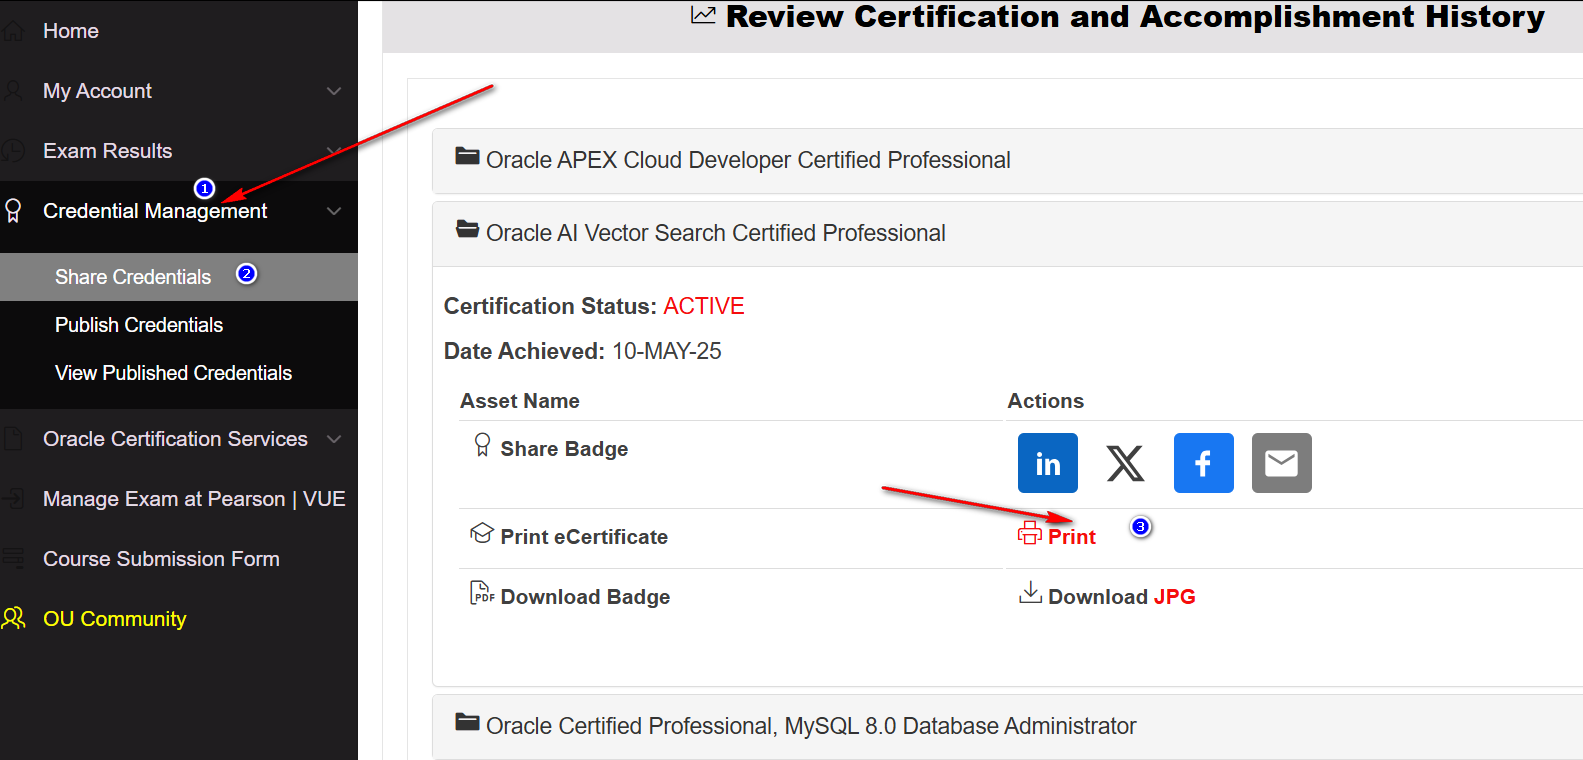The width and height of the screenshot is (1583, 760).
Task: Click the download arrow icon
Action: pos(1030,594)
